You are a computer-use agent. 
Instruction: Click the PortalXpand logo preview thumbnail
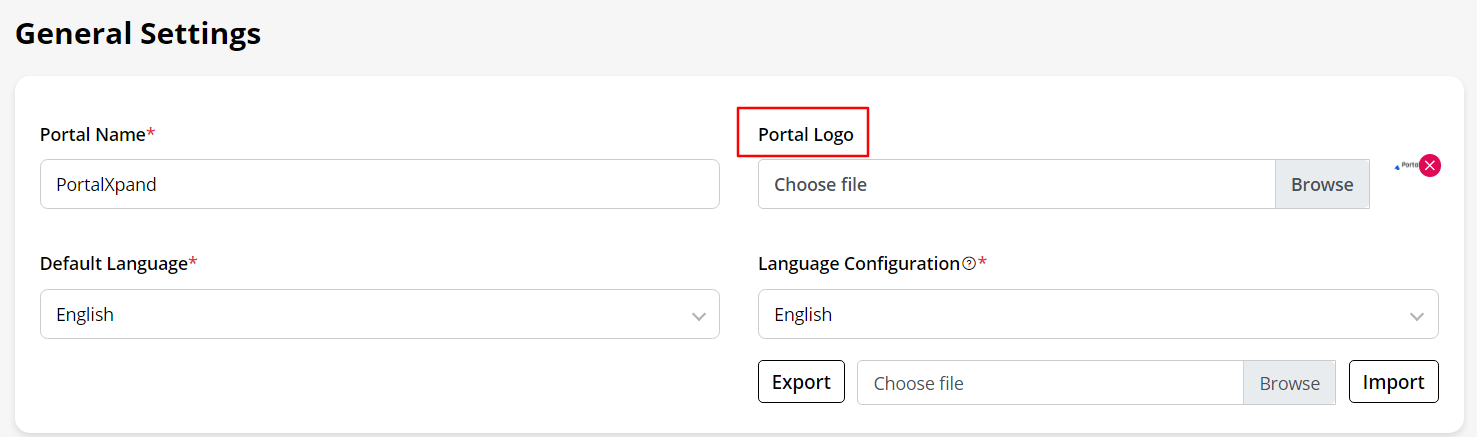point(1406,166)
